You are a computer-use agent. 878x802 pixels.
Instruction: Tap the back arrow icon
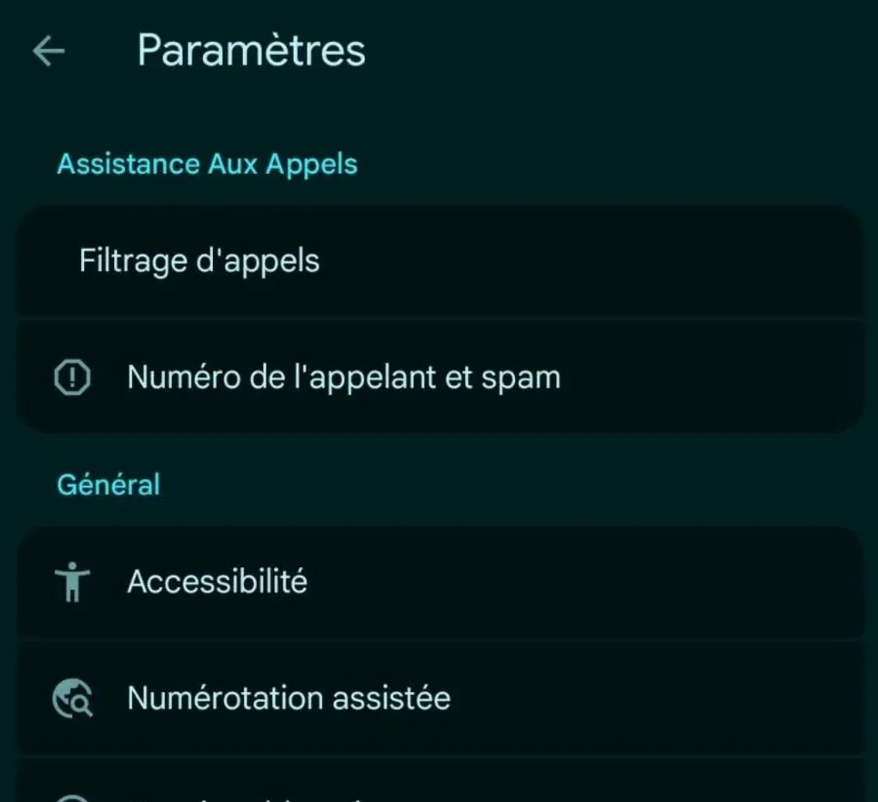[x=47, y=51]
